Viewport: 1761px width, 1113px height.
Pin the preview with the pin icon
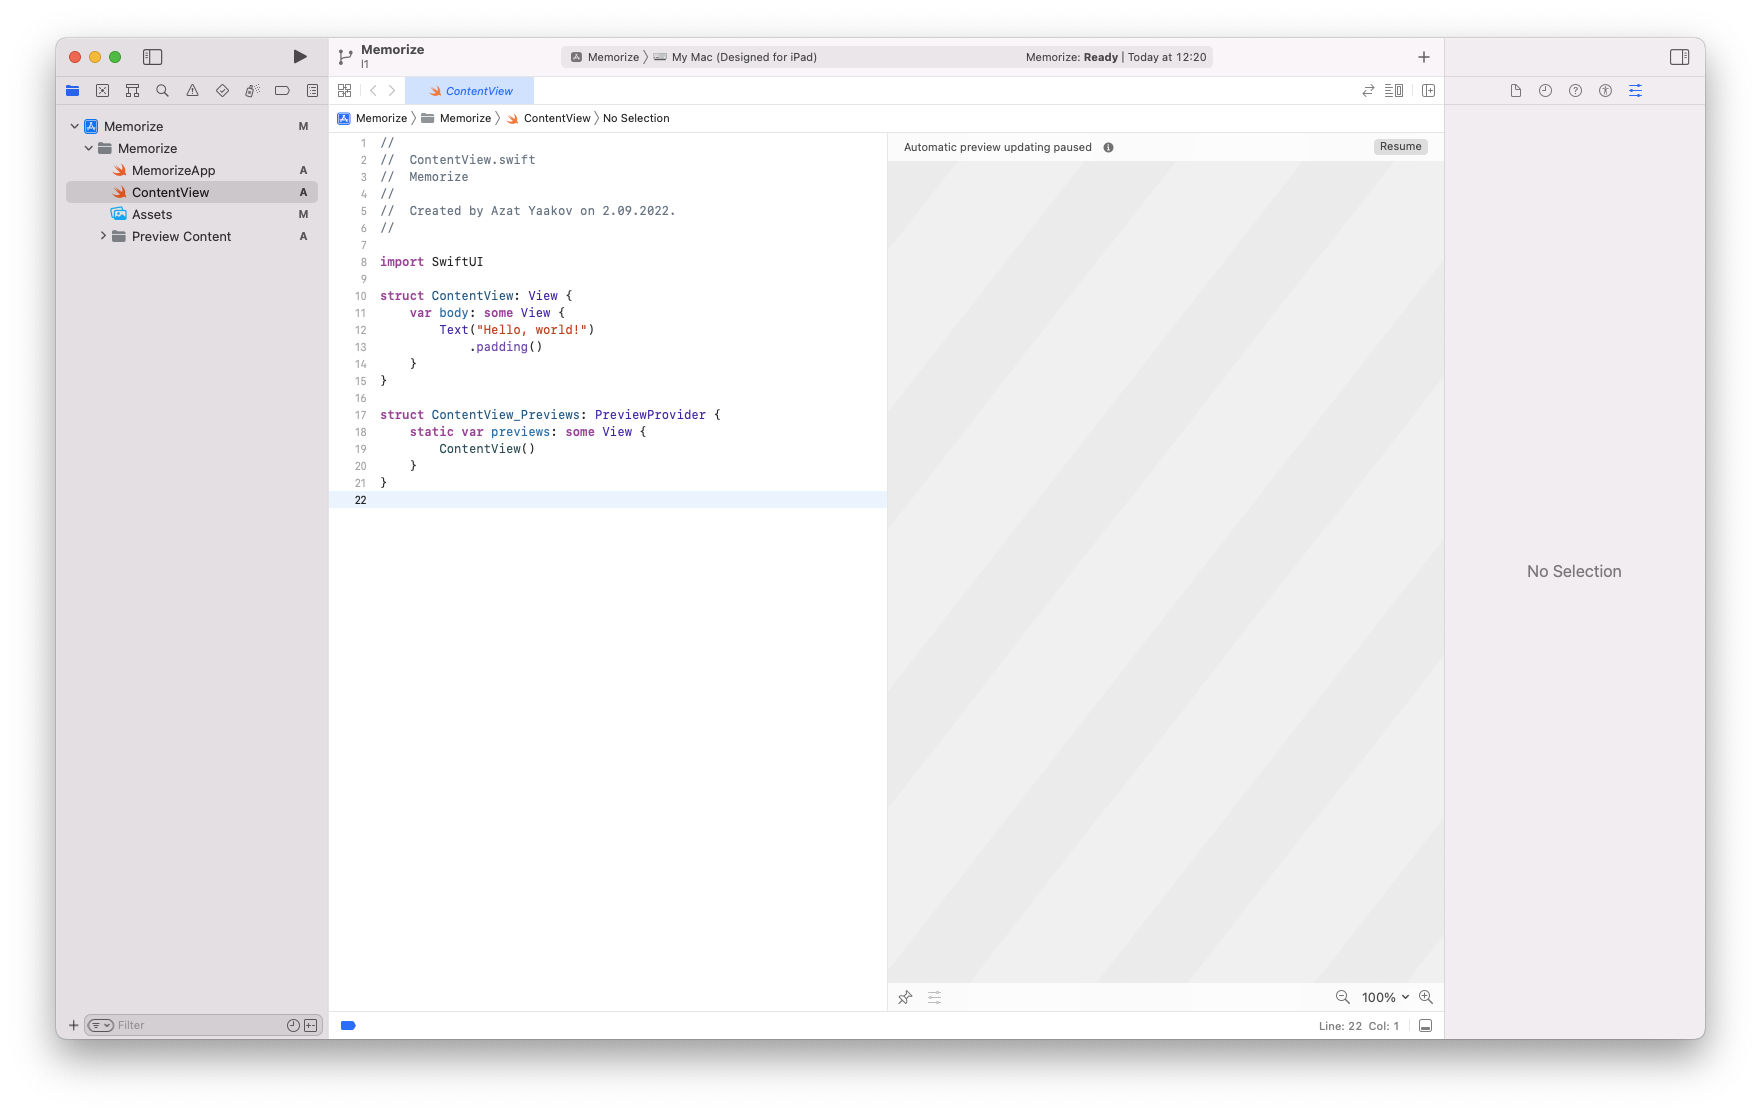(905, 997)
